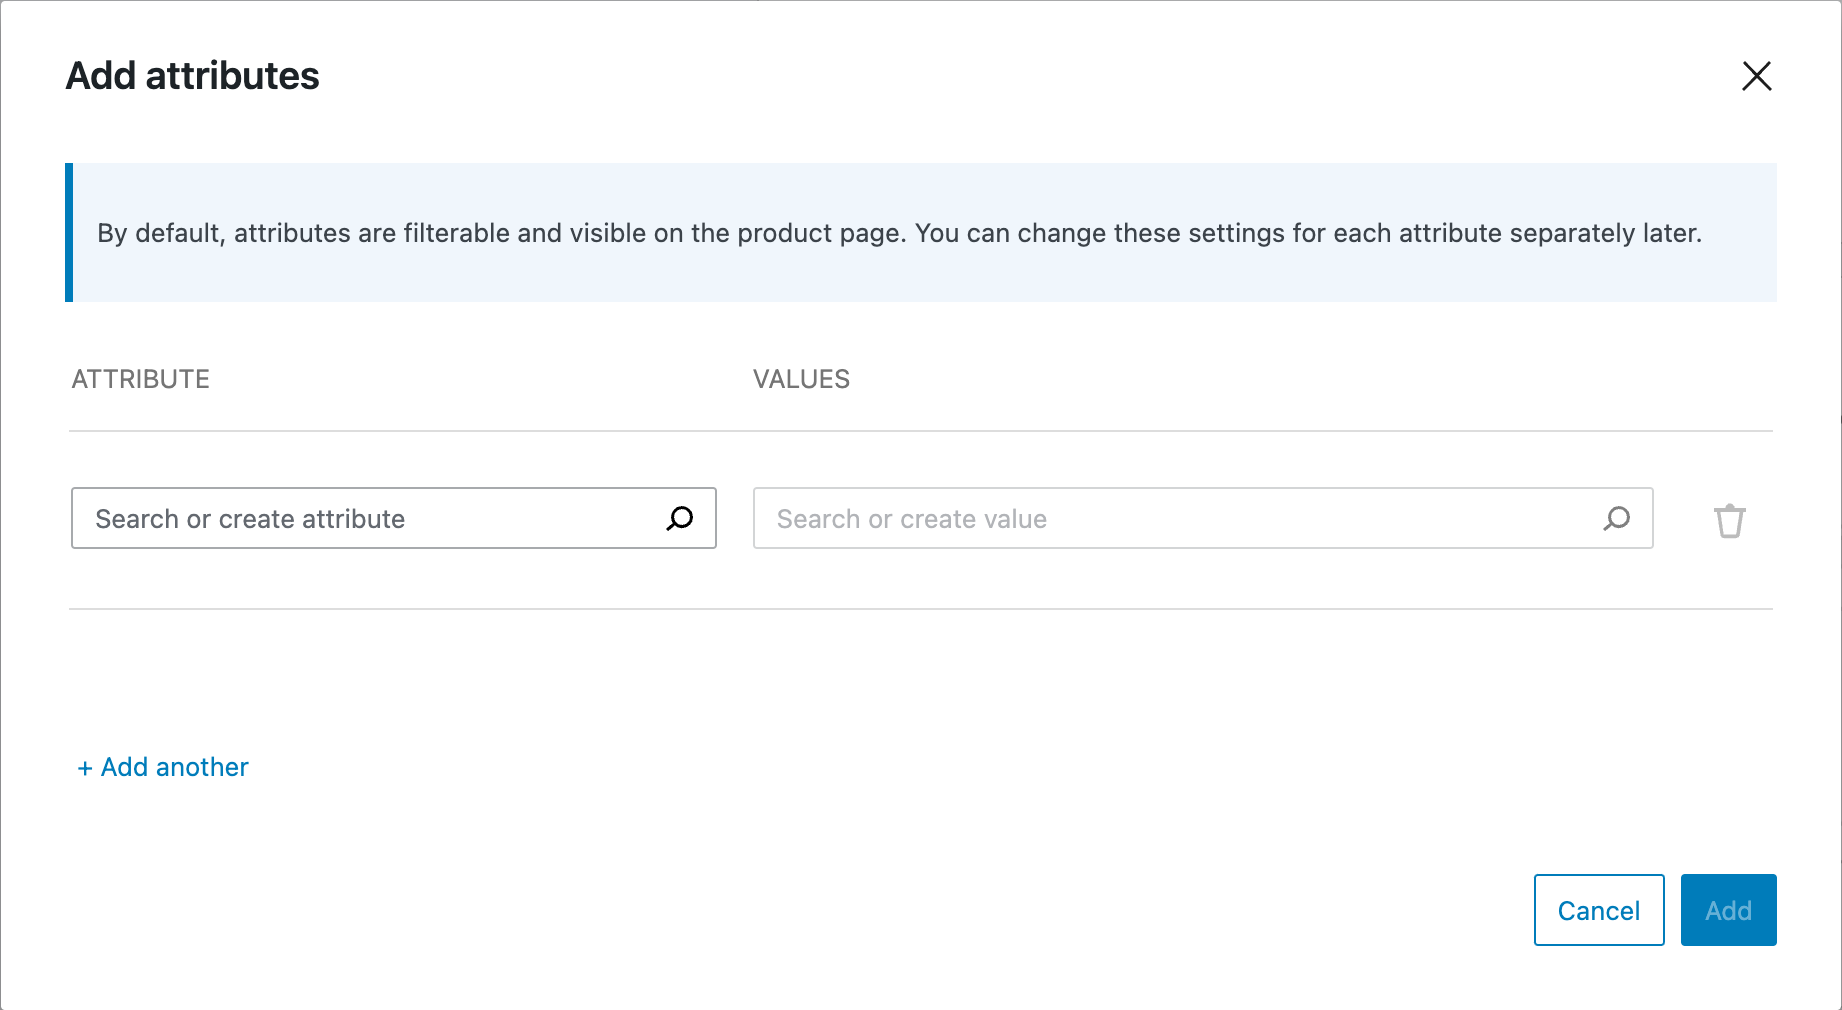Click the Add button
This screenshot has height=1010, width=1842.
(x=1728, y=910)
